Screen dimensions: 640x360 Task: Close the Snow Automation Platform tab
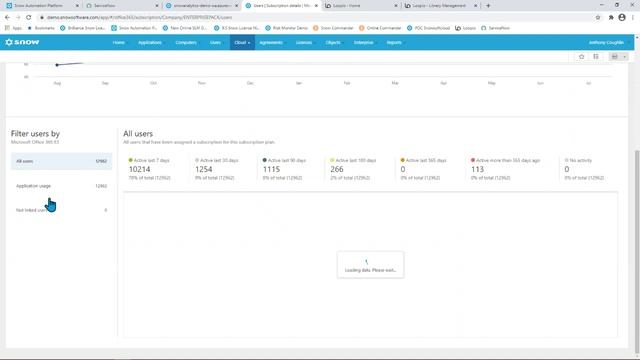pyautogui.click(x=77, y=6)
